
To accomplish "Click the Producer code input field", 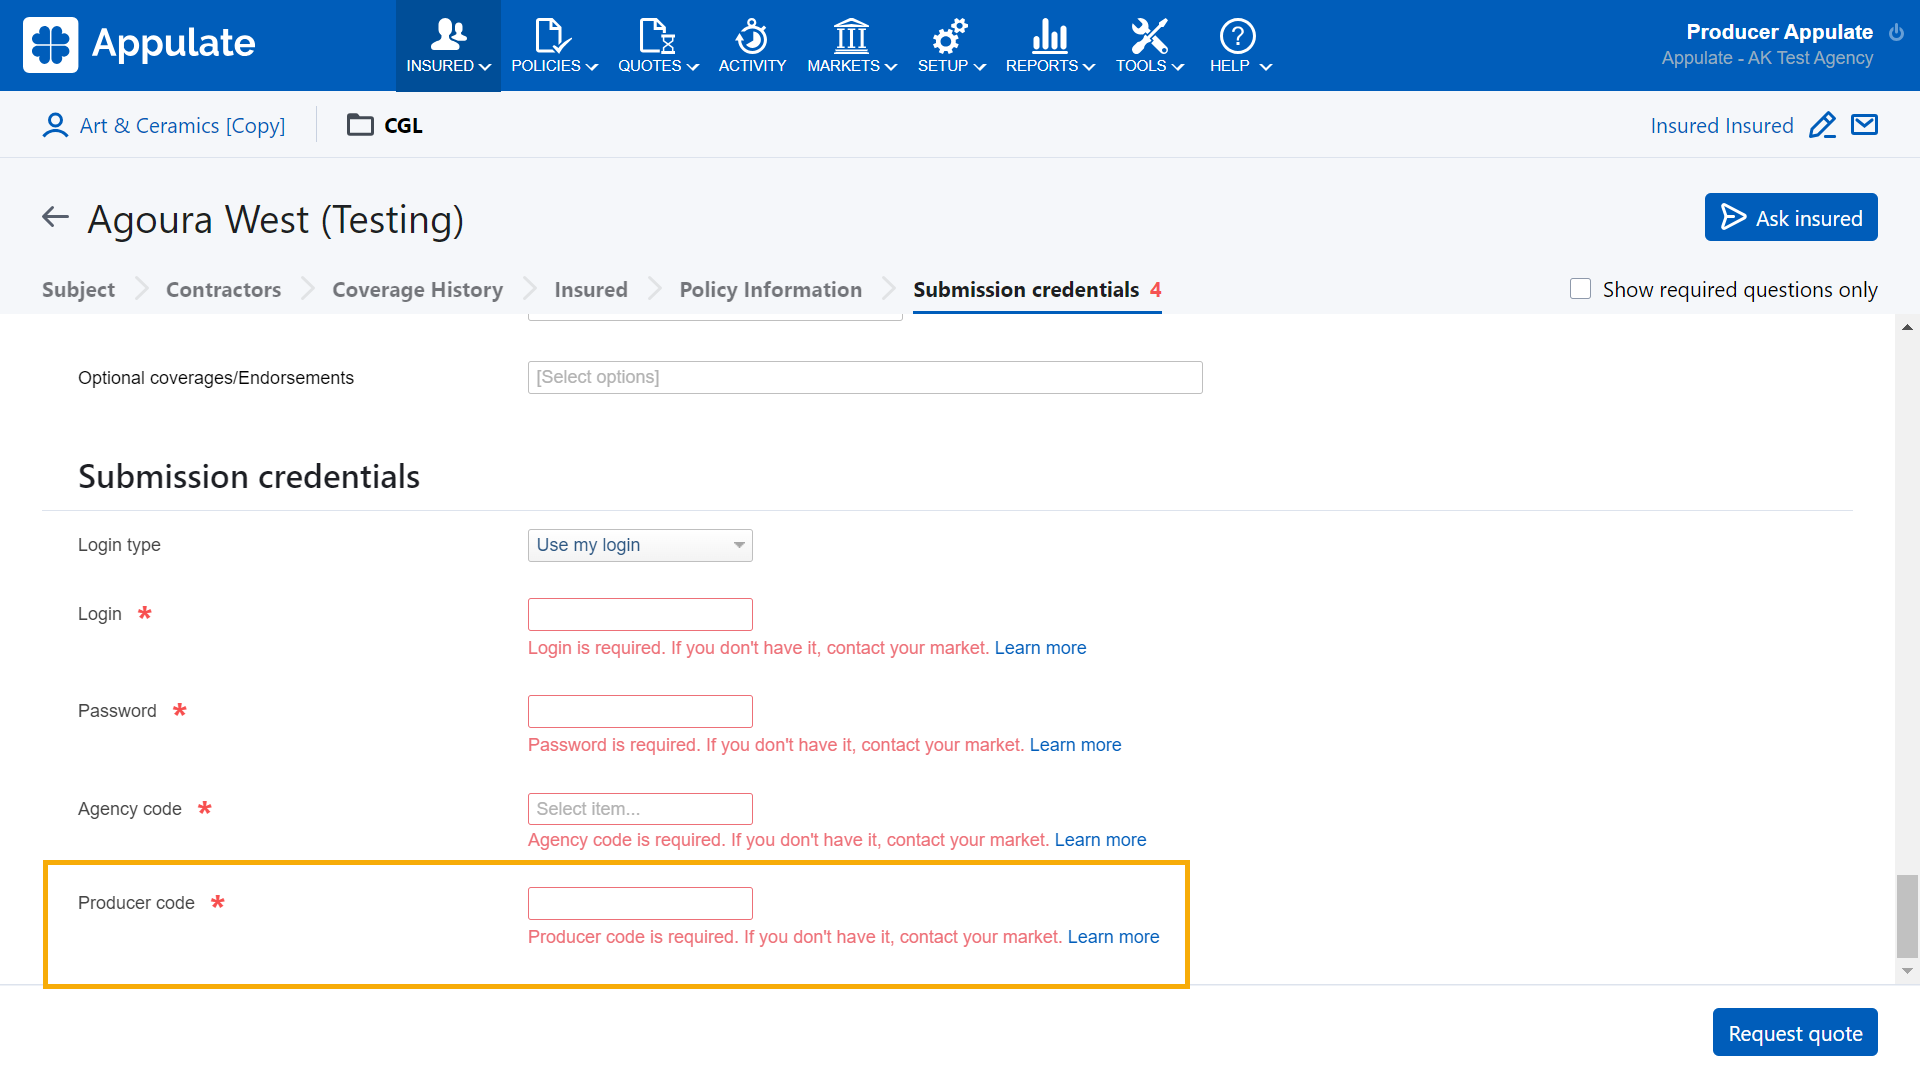I will pos(640,903).
